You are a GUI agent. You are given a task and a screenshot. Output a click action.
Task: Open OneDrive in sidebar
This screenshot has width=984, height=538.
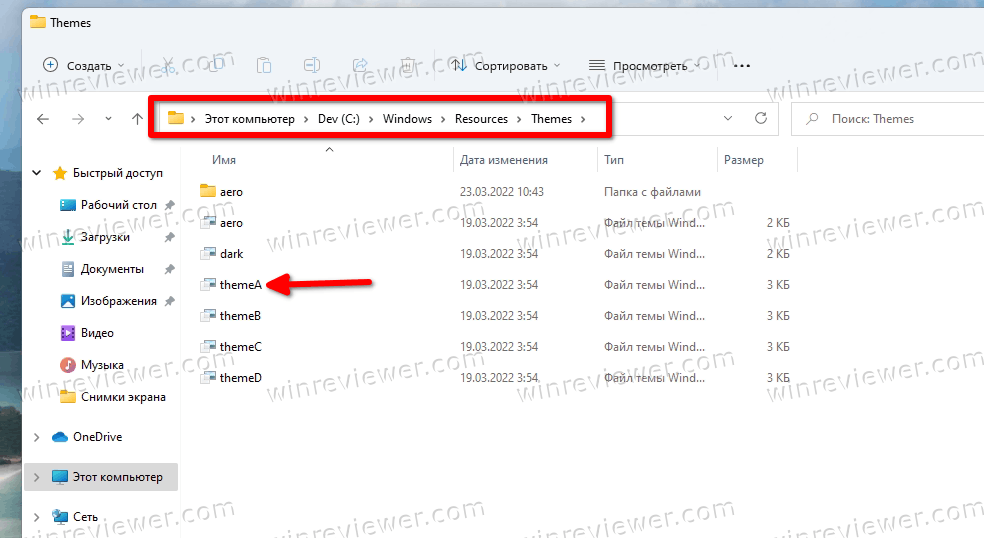point(87,437)
